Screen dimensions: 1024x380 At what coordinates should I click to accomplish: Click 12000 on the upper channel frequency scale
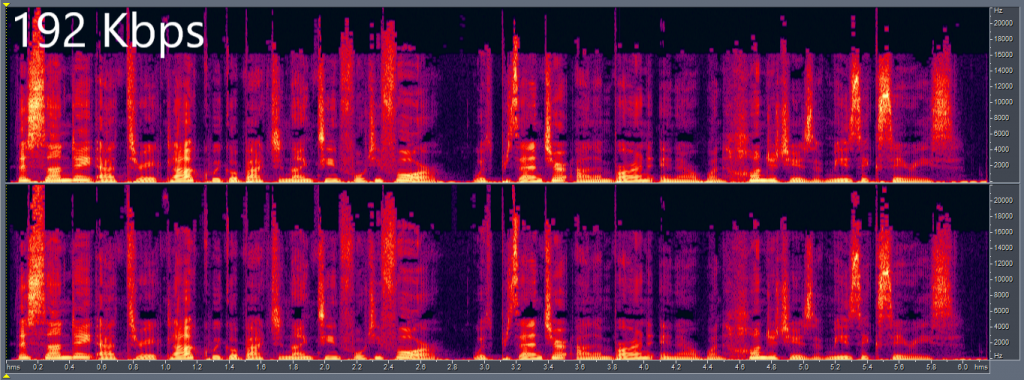tap(1002, 86)
